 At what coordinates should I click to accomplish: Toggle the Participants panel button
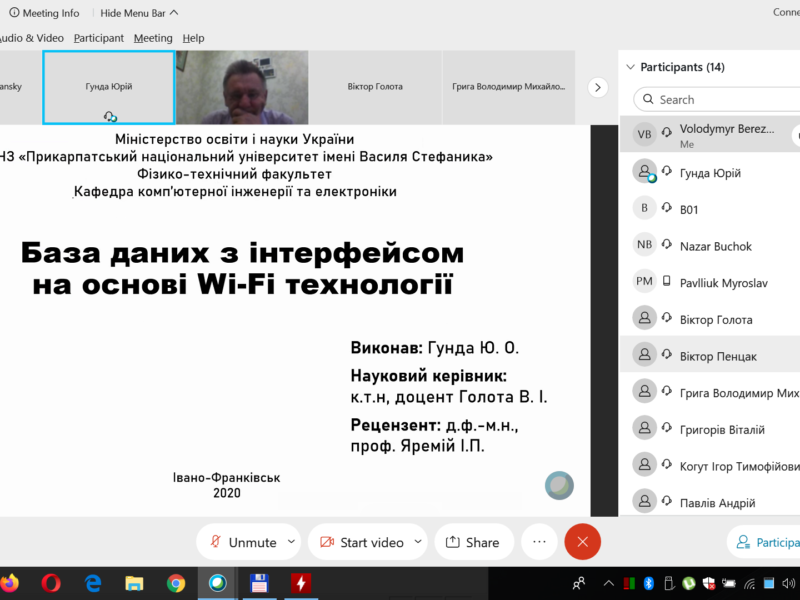[766, 542]
